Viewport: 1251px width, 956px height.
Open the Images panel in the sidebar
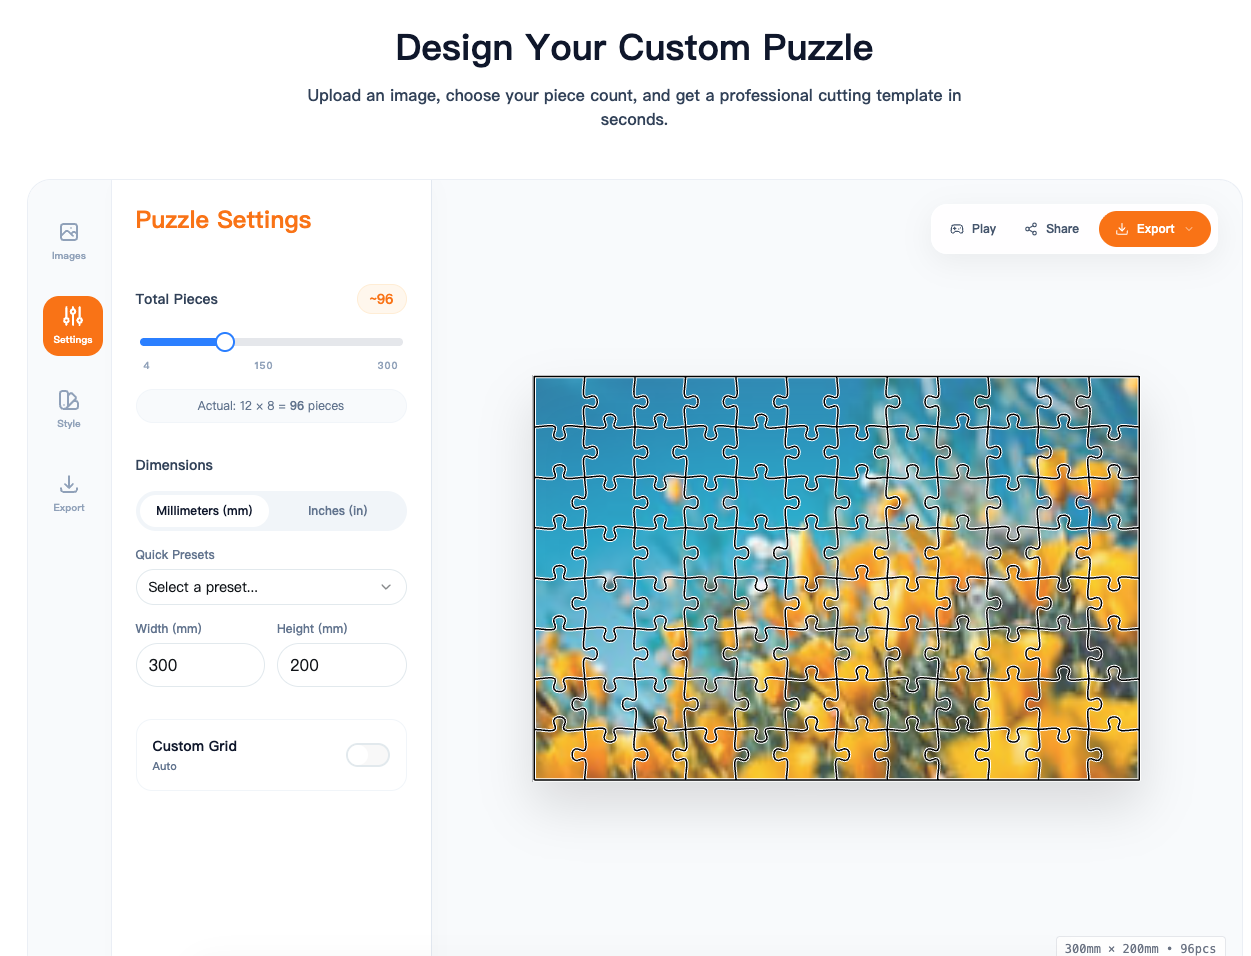(68, 240)
